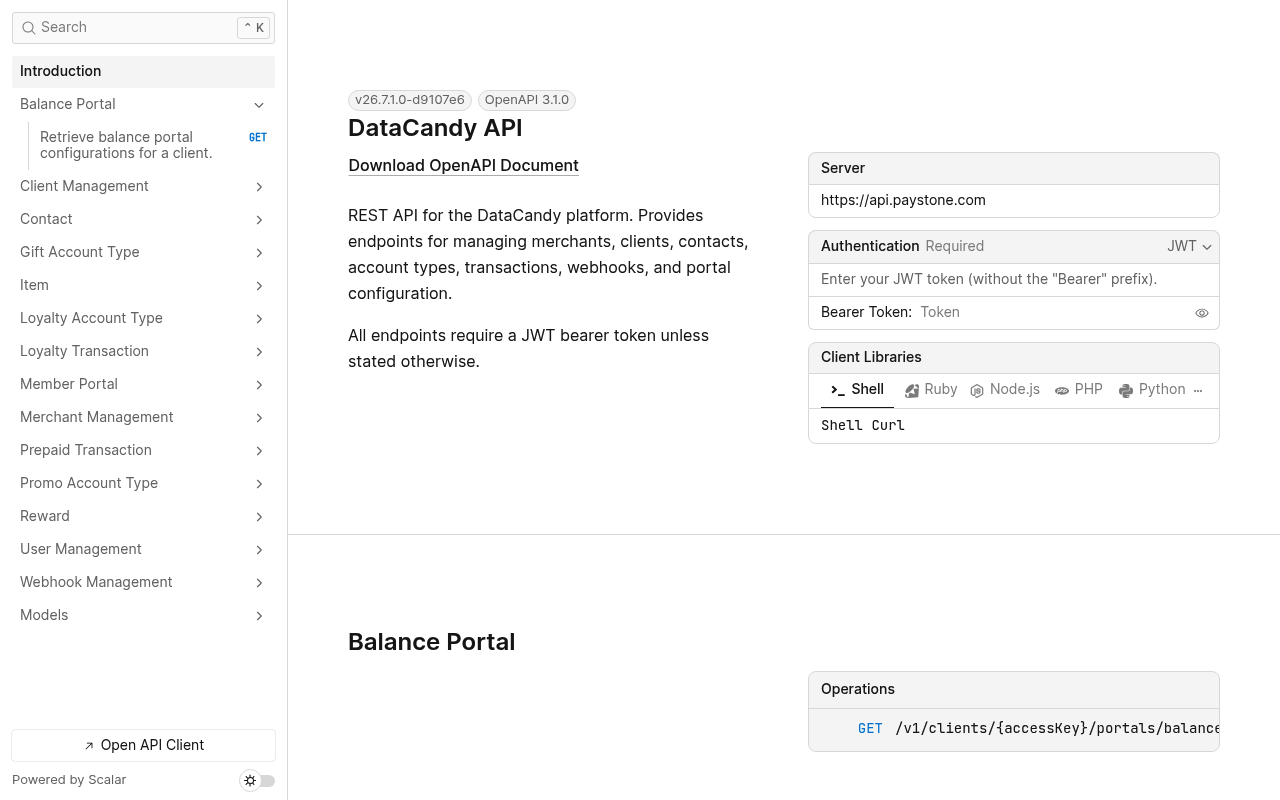Expand the Contact section chevron
The height and width of the screenshot is (800, 1280).
pos(259,220)
